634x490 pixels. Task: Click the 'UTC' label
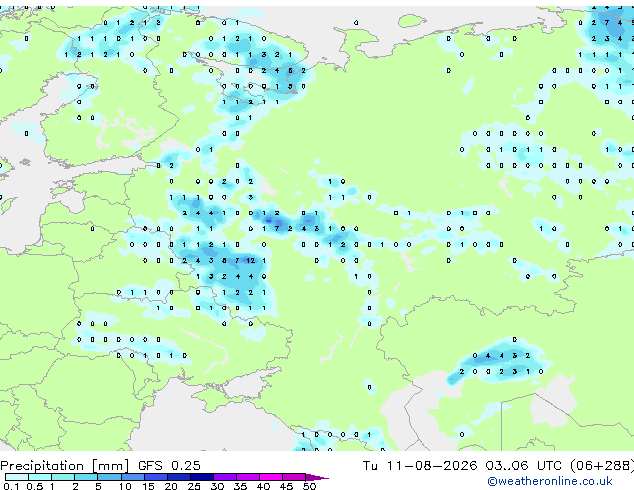549,466
